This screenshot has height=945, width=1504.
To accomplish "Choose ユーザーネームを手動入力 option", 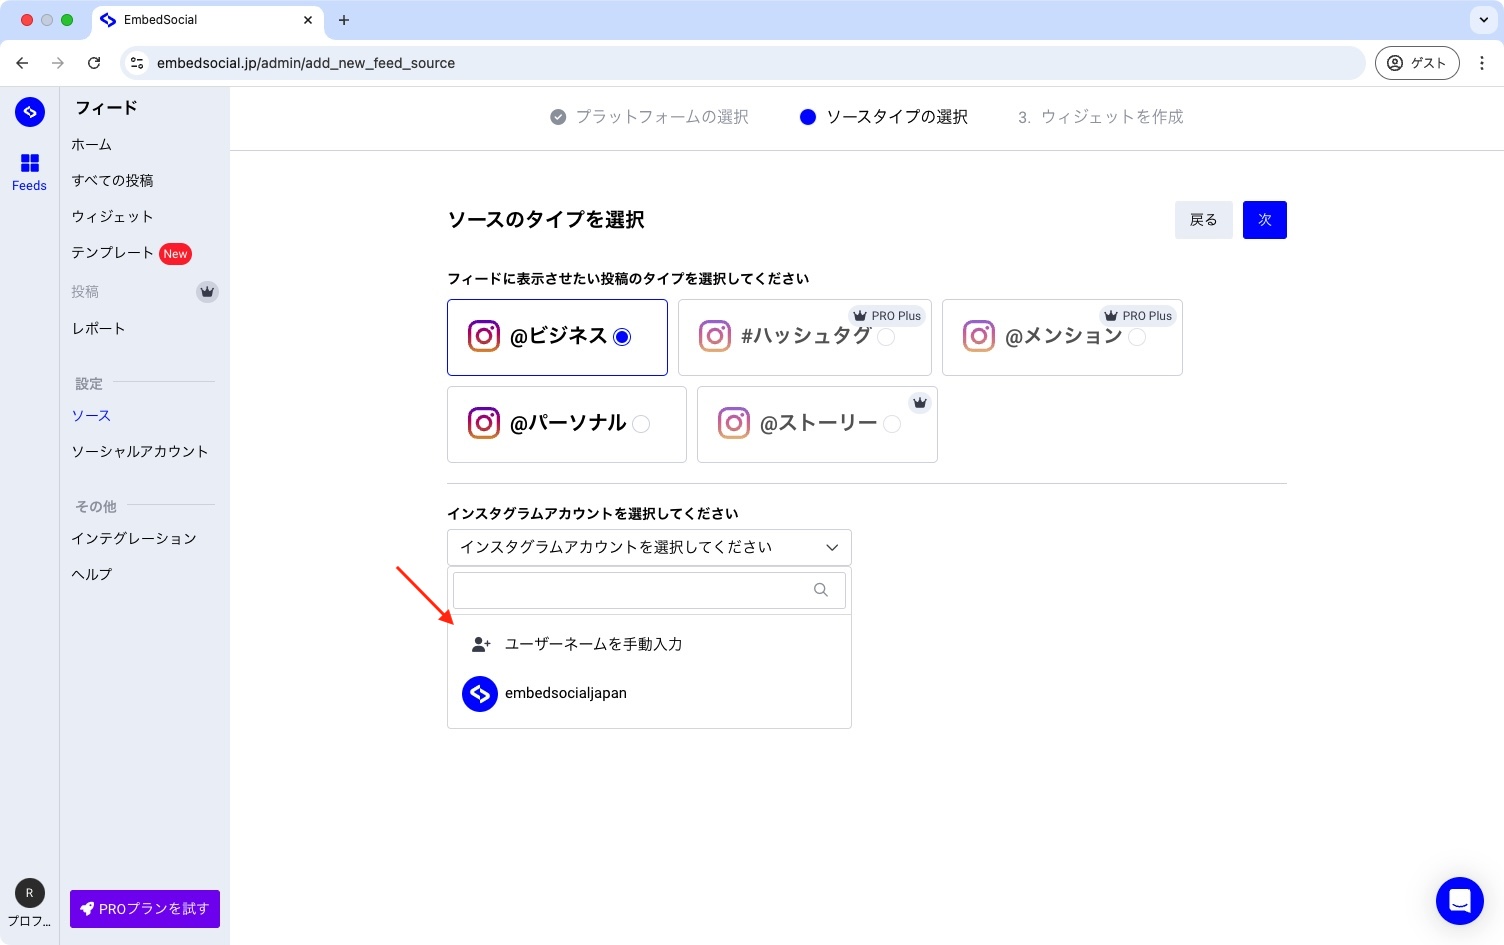I will point(649,645).
